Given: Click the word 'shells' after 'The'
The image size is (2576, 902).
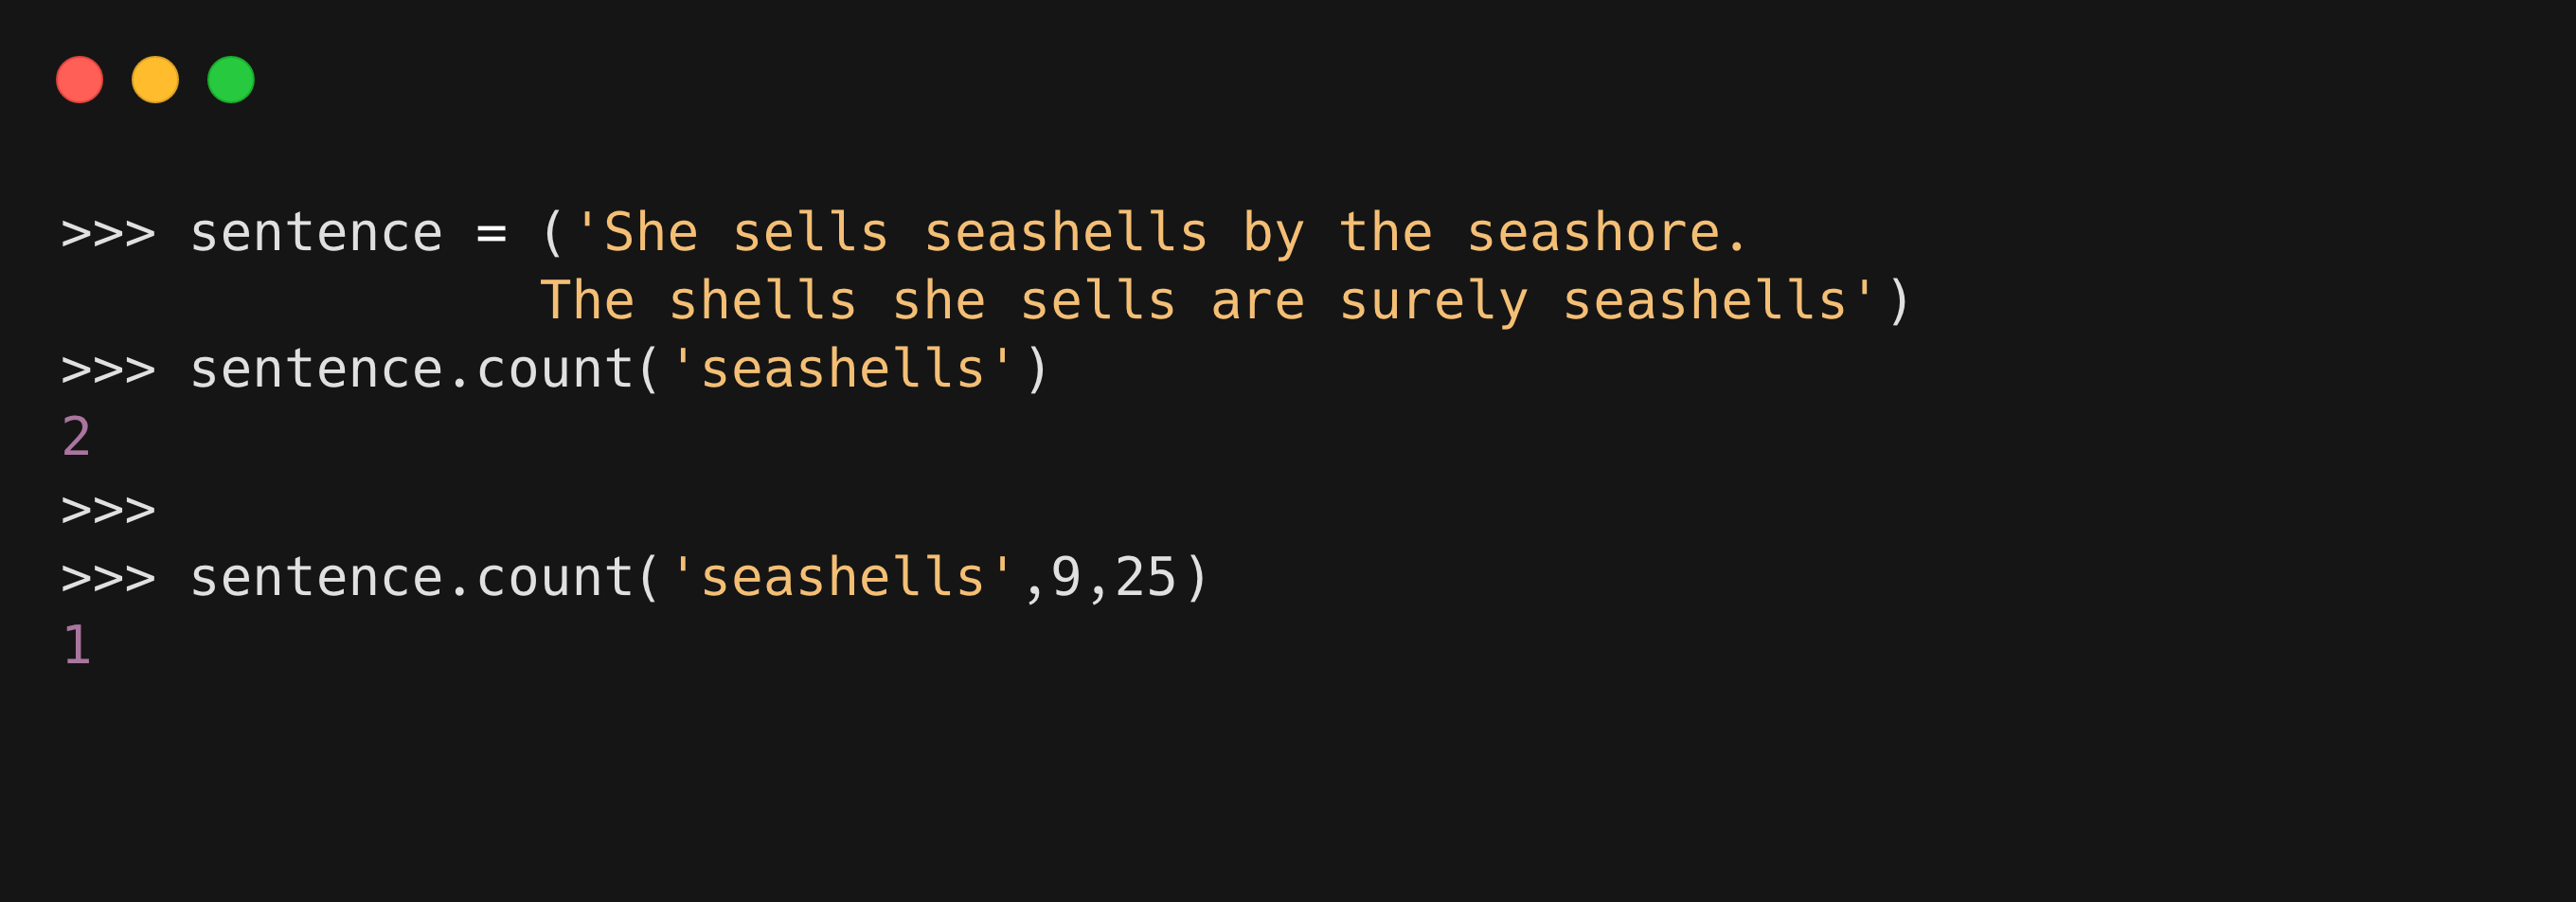Looking at the screenshot, I should click(762, 301).
